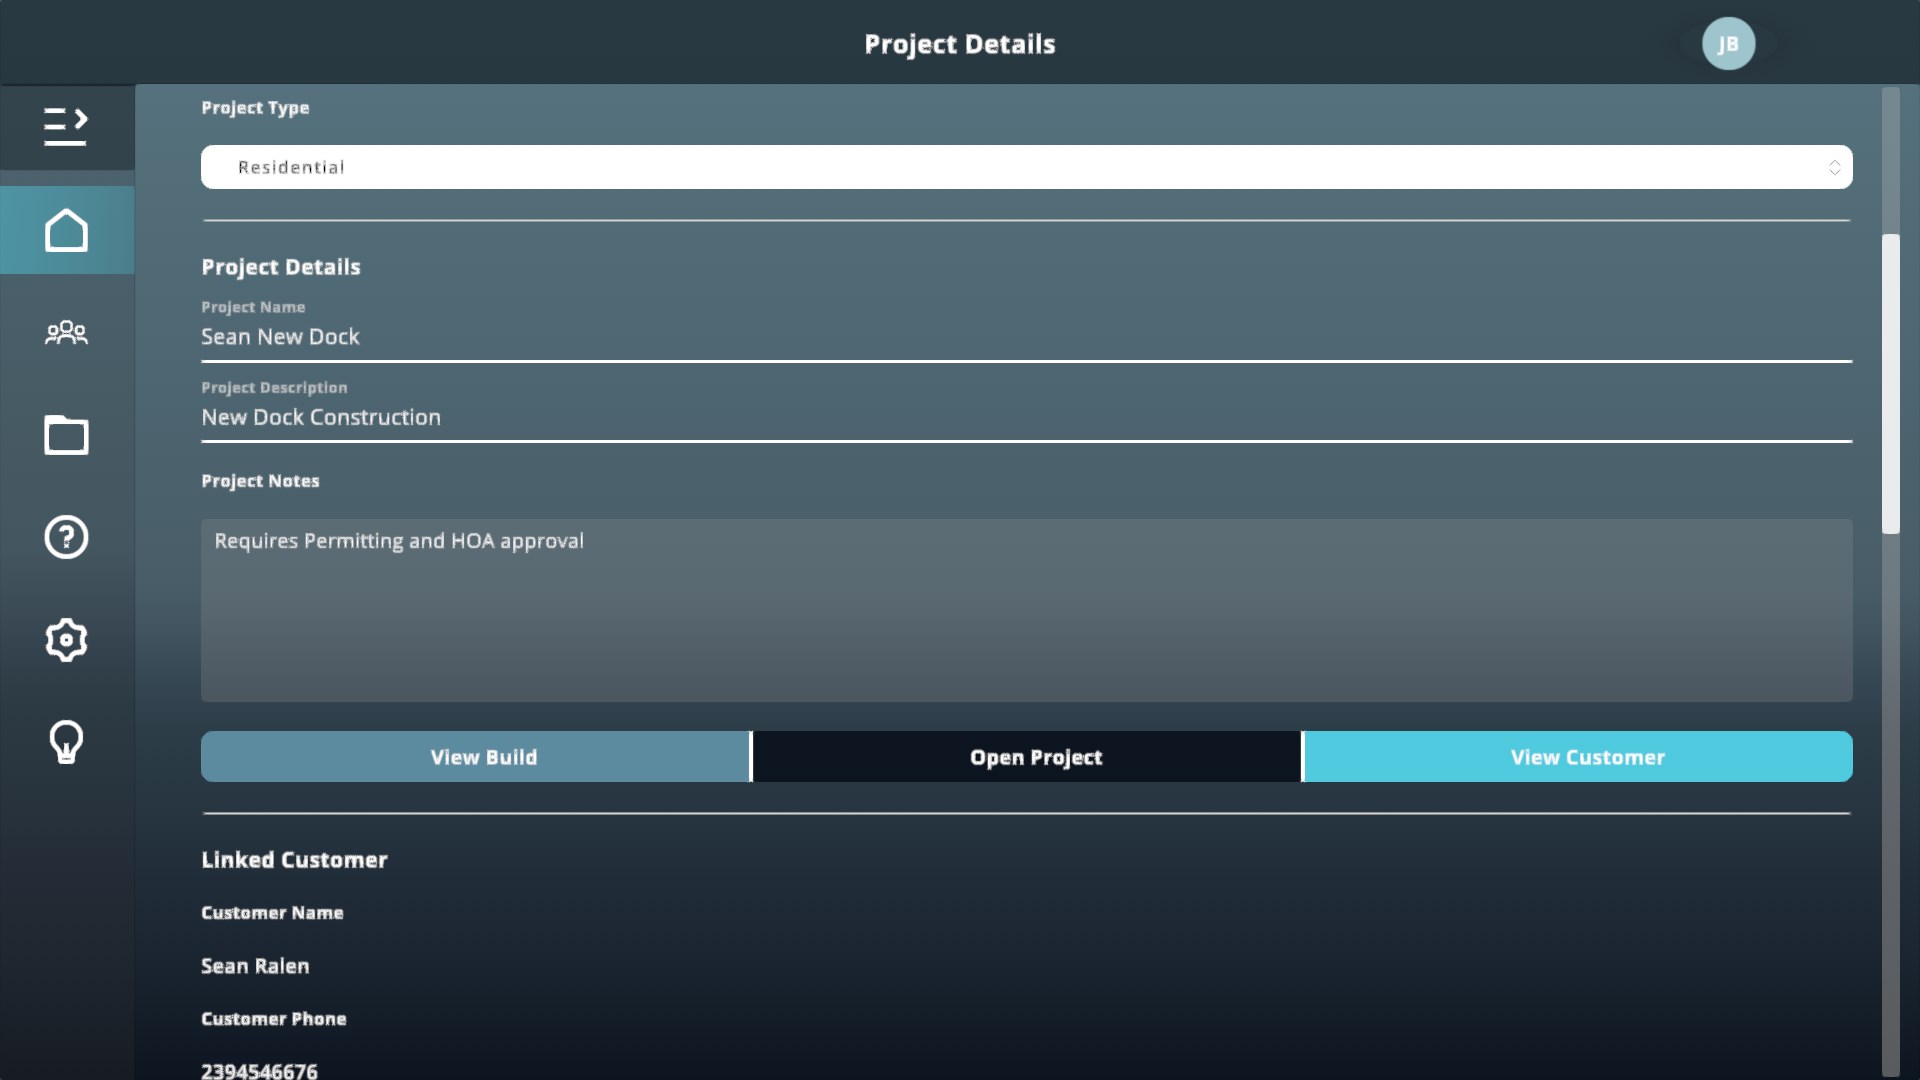Click customer name Sean Ralen
The height and width of the screenshot is (1080, 1920).
point(255,966)
